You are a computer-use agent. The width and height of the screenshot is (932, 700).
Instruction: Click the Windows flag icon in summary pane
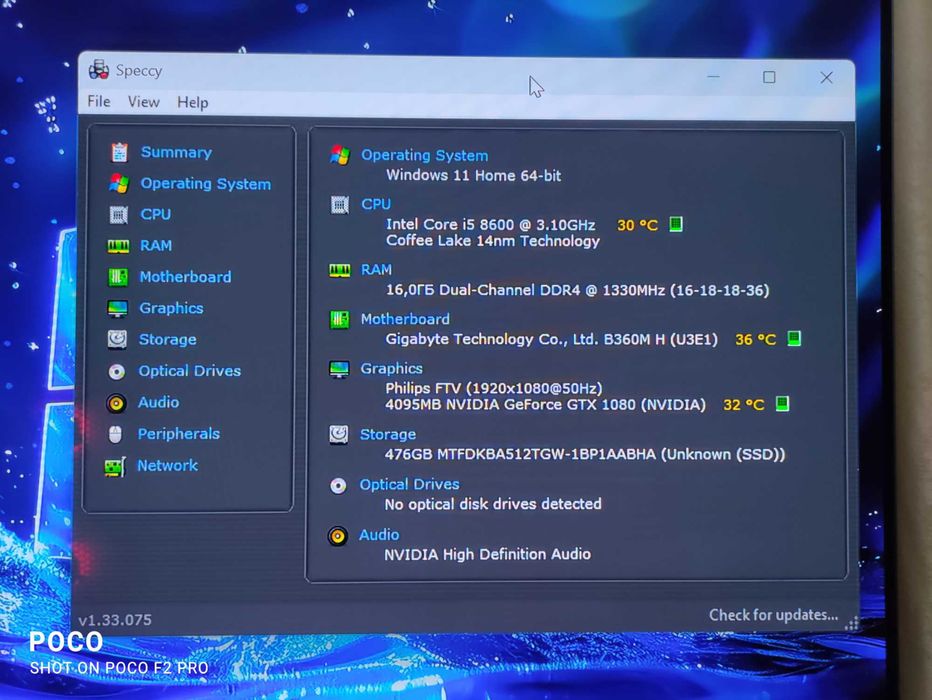[x=340, y=155]
